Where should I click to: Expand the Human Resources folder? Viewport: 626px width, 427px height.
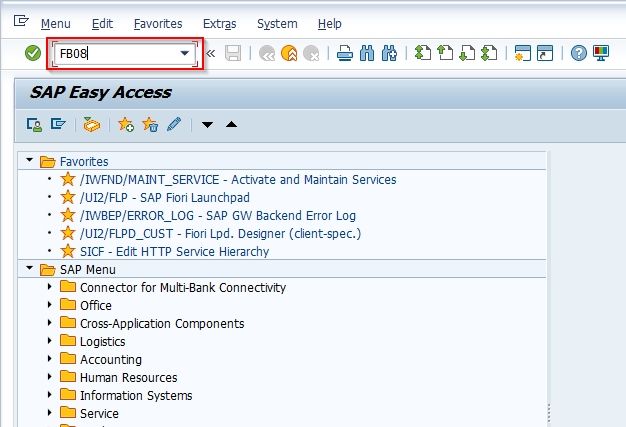pyautogui.click(x=50, y=376)
